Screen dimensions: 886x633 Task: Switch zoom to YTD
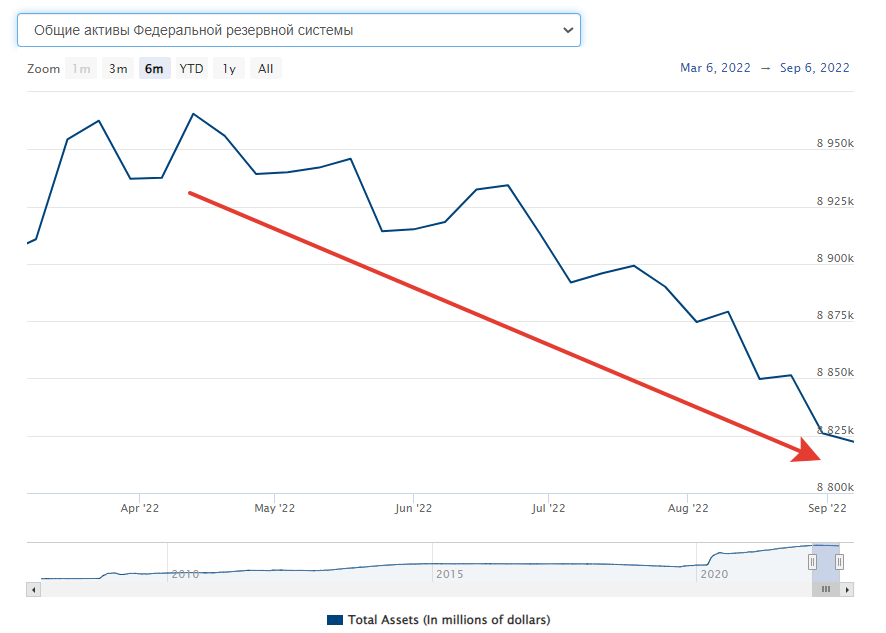pyautogui.click(x=191, y=69)
